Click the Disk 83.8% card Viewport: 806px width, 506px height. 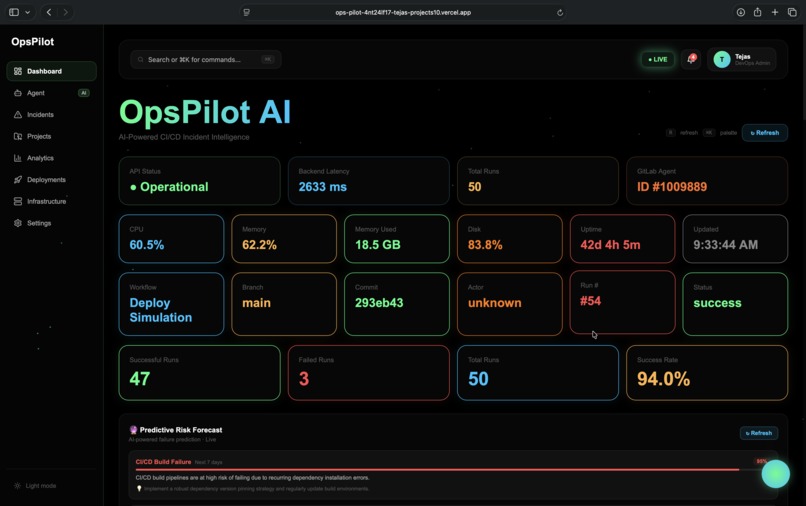pyautogui.click(x=509, y=239)
